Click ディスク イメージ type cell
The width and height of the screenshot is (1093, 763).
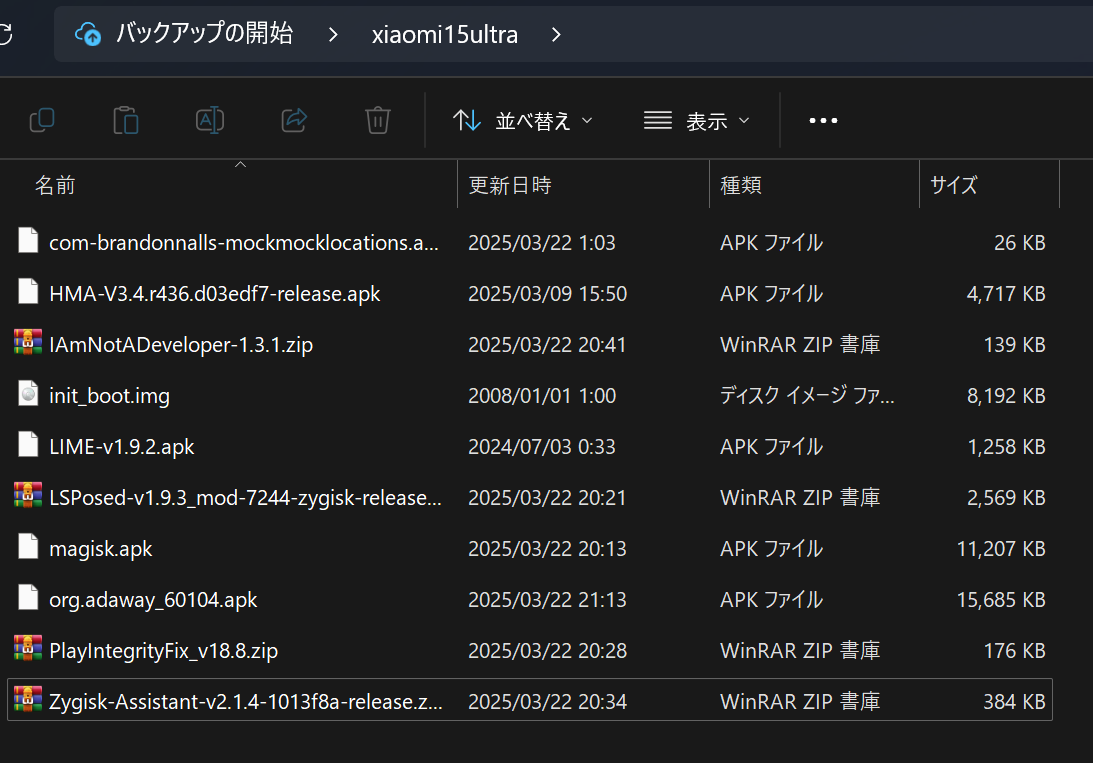point(807,396)
